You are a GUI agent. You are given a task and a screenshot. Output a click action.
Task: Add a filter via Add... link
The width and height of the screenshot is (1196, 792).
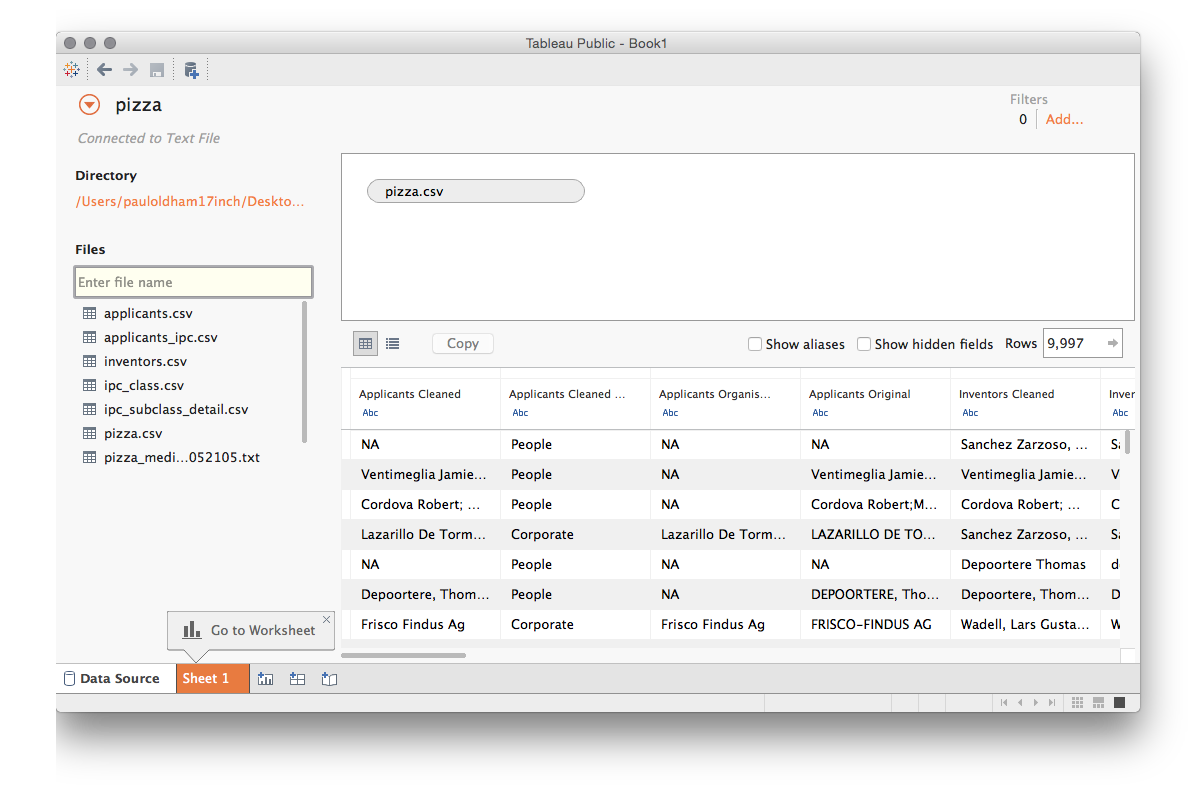1064,119
